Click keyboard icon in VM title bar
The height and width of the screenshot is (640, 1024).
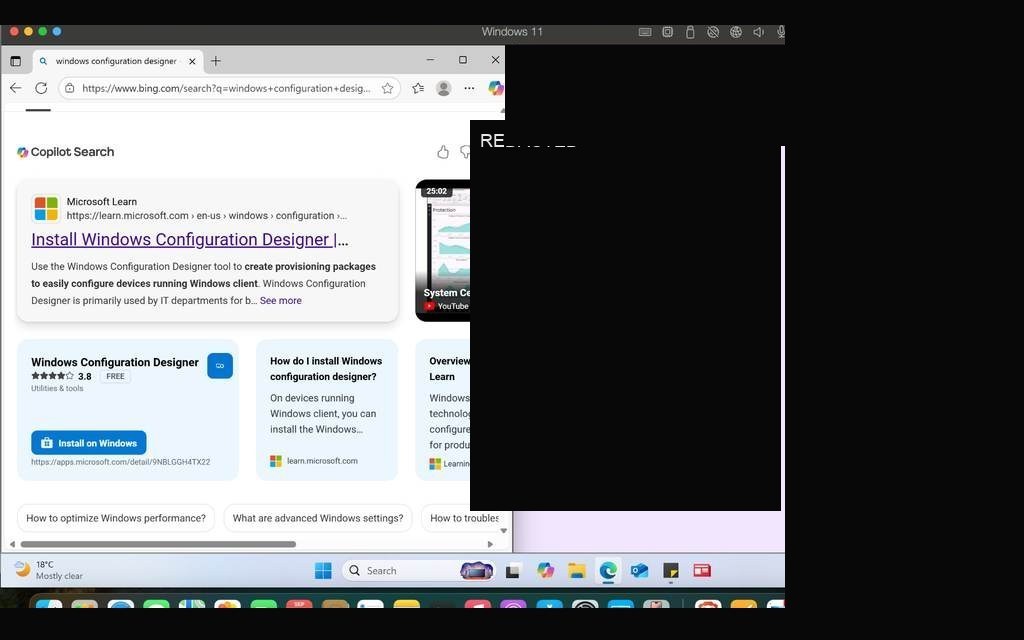coord(645,32)
